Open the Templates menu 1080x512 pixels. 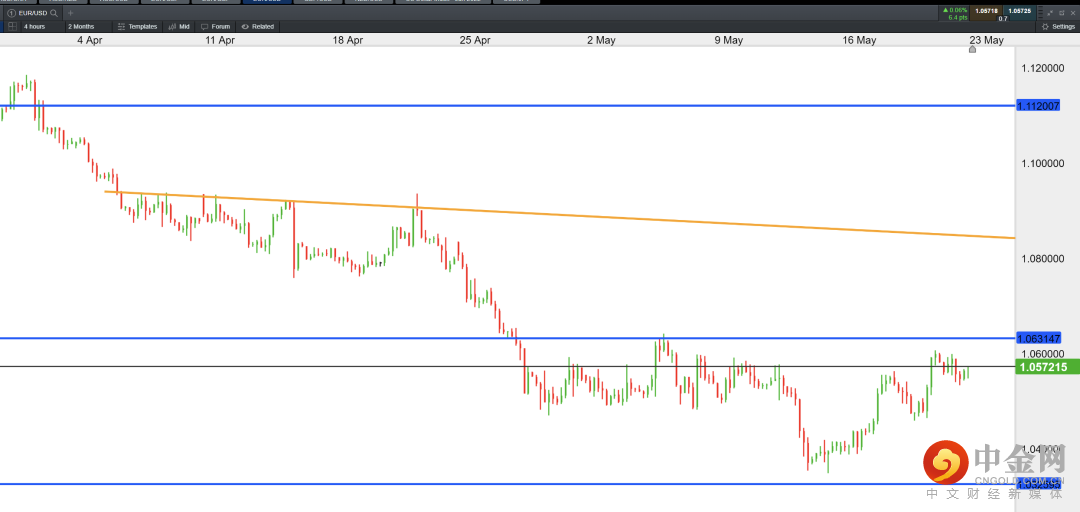(136, 26)
